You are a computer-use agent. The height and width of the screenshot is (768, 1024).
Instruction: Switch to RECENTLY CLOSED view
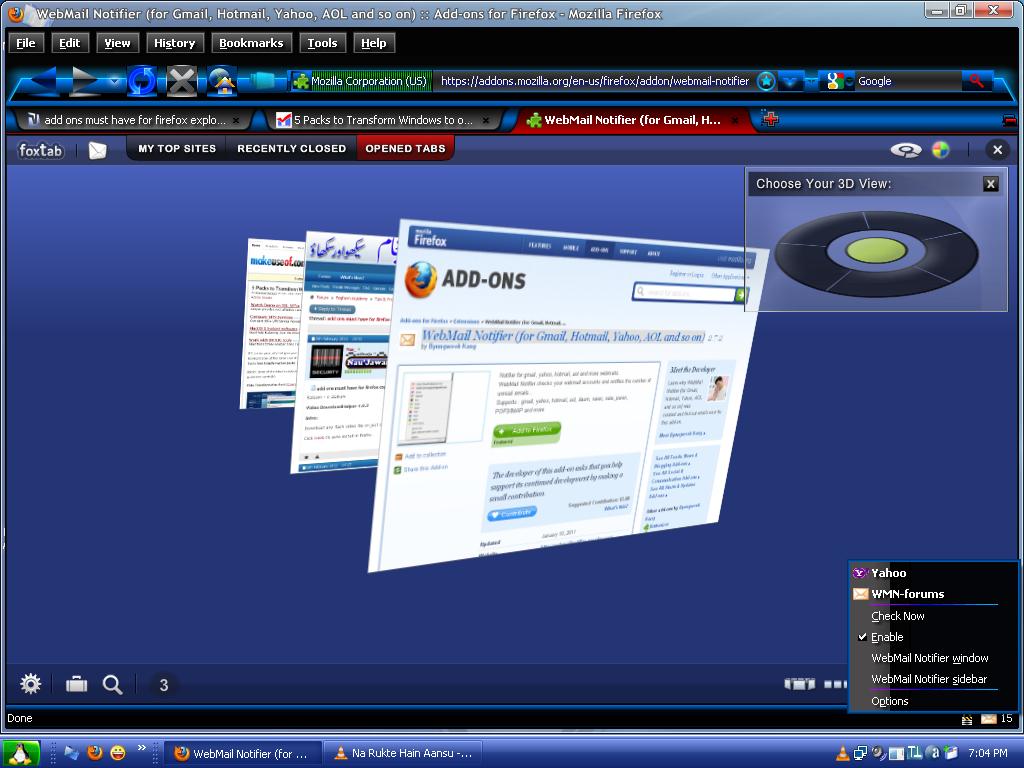click(x=291, y=149)
